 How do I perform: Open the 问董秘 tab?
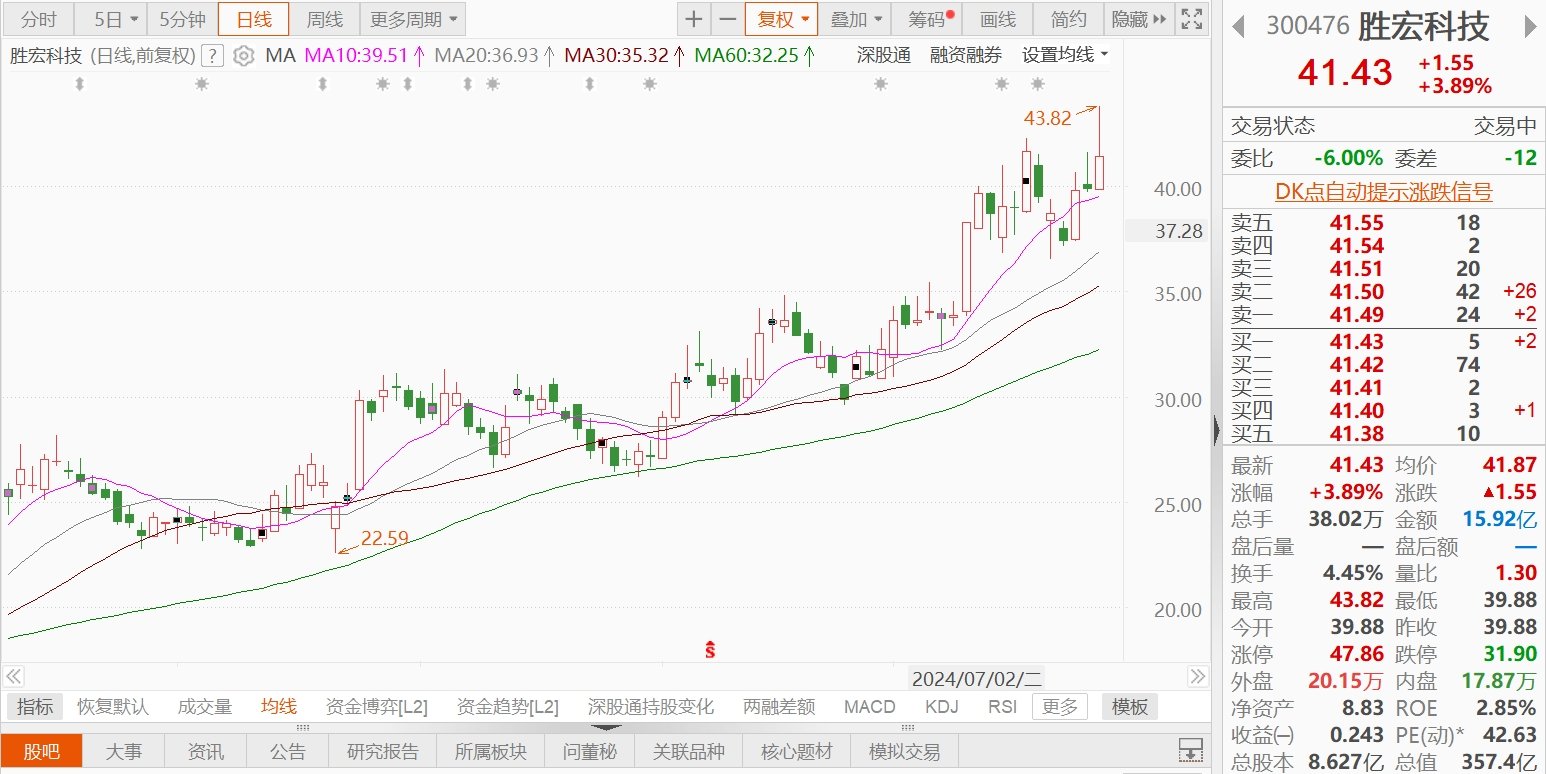click(x=589, y=751)
